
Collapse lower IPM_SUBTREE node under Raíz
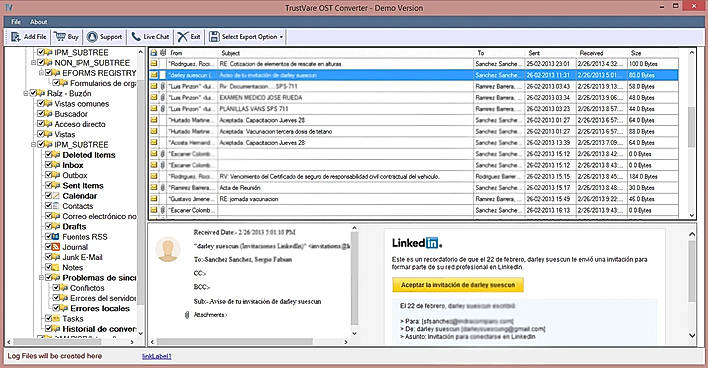pos(33,144)
